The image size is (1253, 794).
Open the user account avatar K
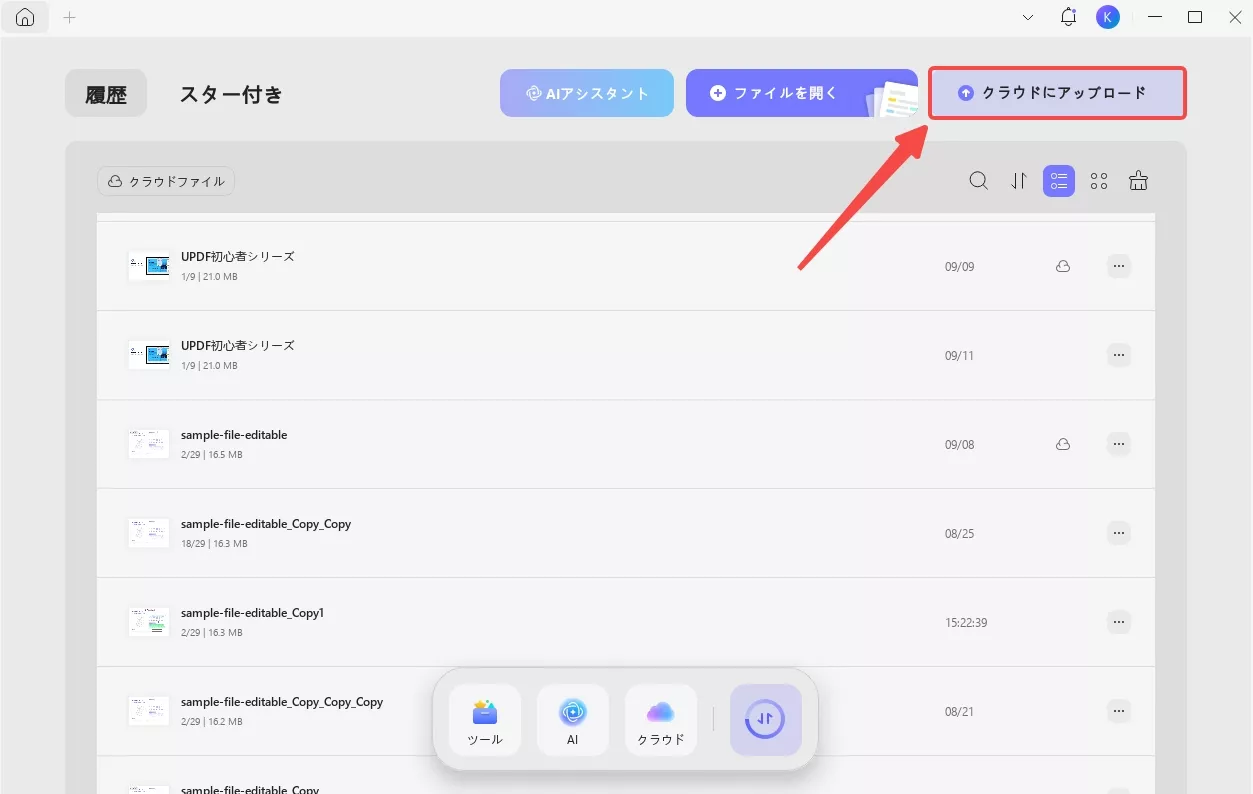pyautogui.click(x=1107, y=17)
